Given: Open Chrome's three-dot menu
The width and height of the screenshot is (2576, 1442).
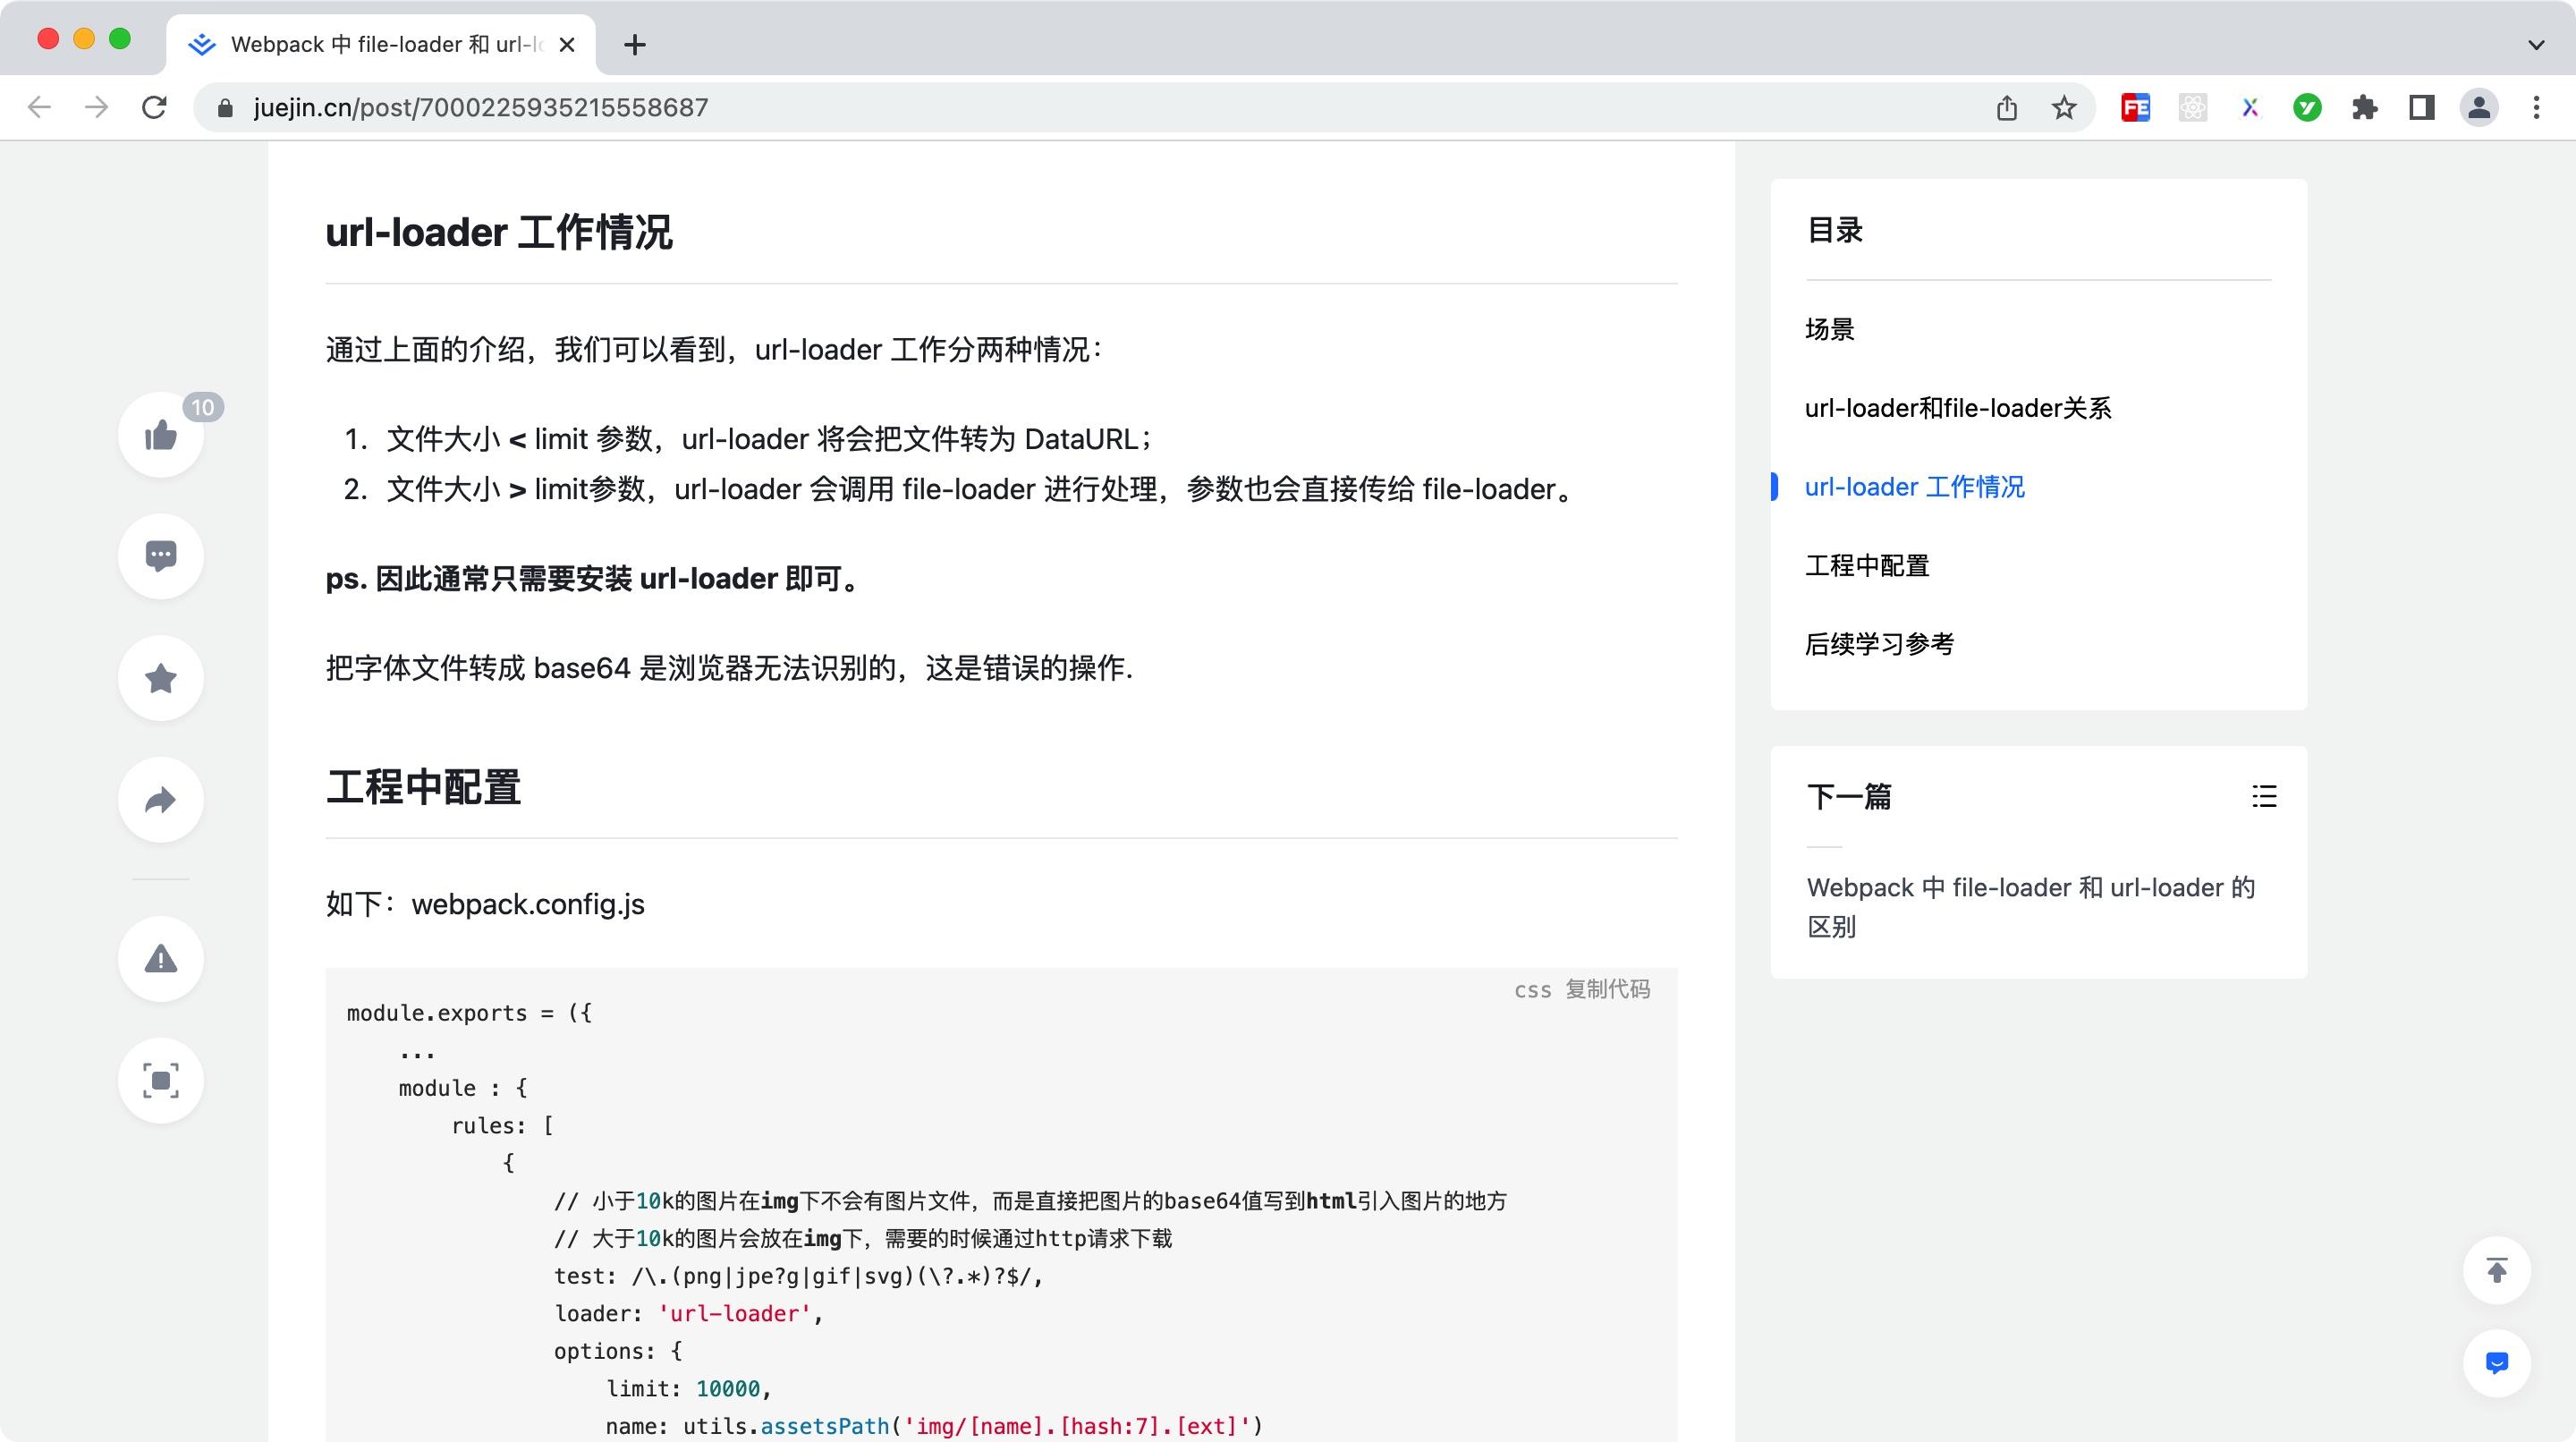Looking at the screenshot, I should pos(2536,107).
